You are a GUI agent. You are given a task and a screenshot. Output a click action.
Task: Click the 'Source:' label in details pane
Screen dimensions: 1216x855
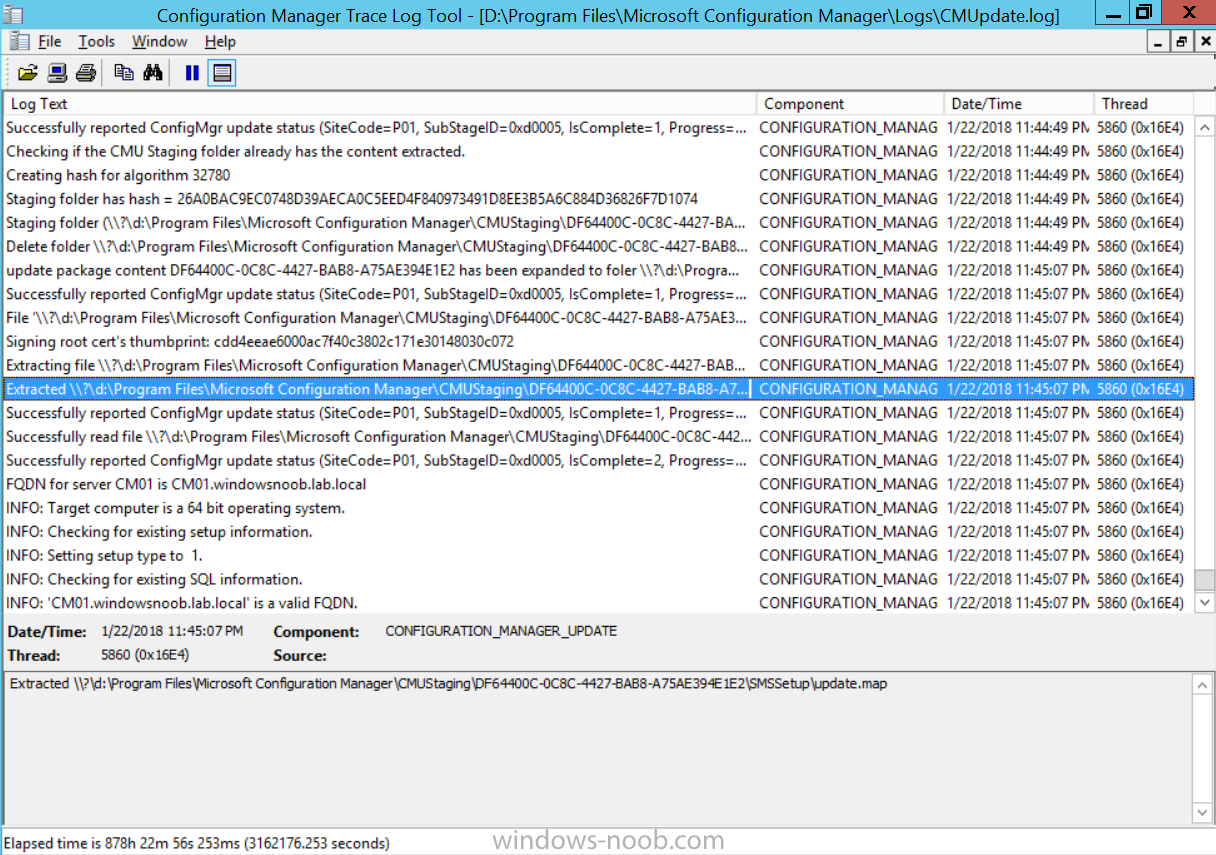pyautogui.click(x=300, y=656)
